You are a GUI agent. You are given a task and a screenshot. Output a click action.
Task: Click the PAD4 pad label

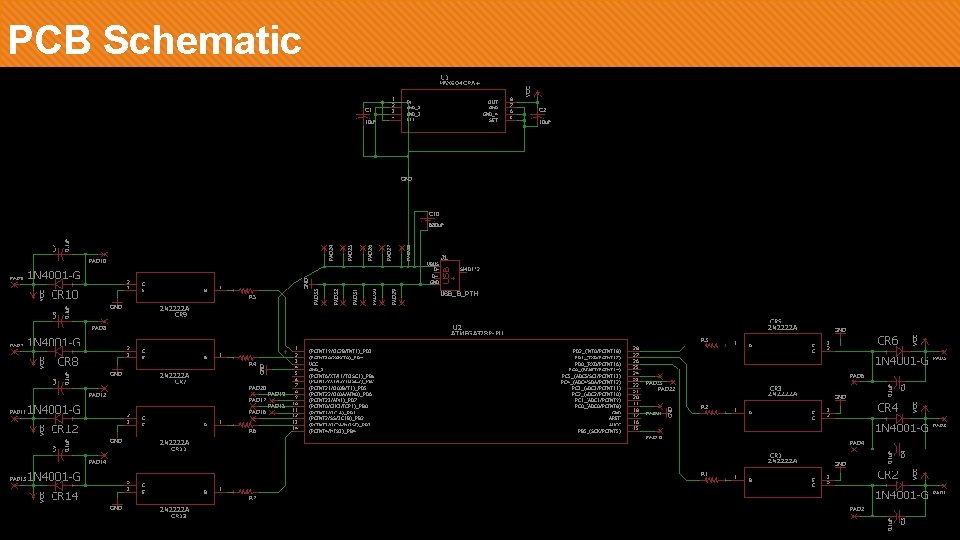click(857, 443)
